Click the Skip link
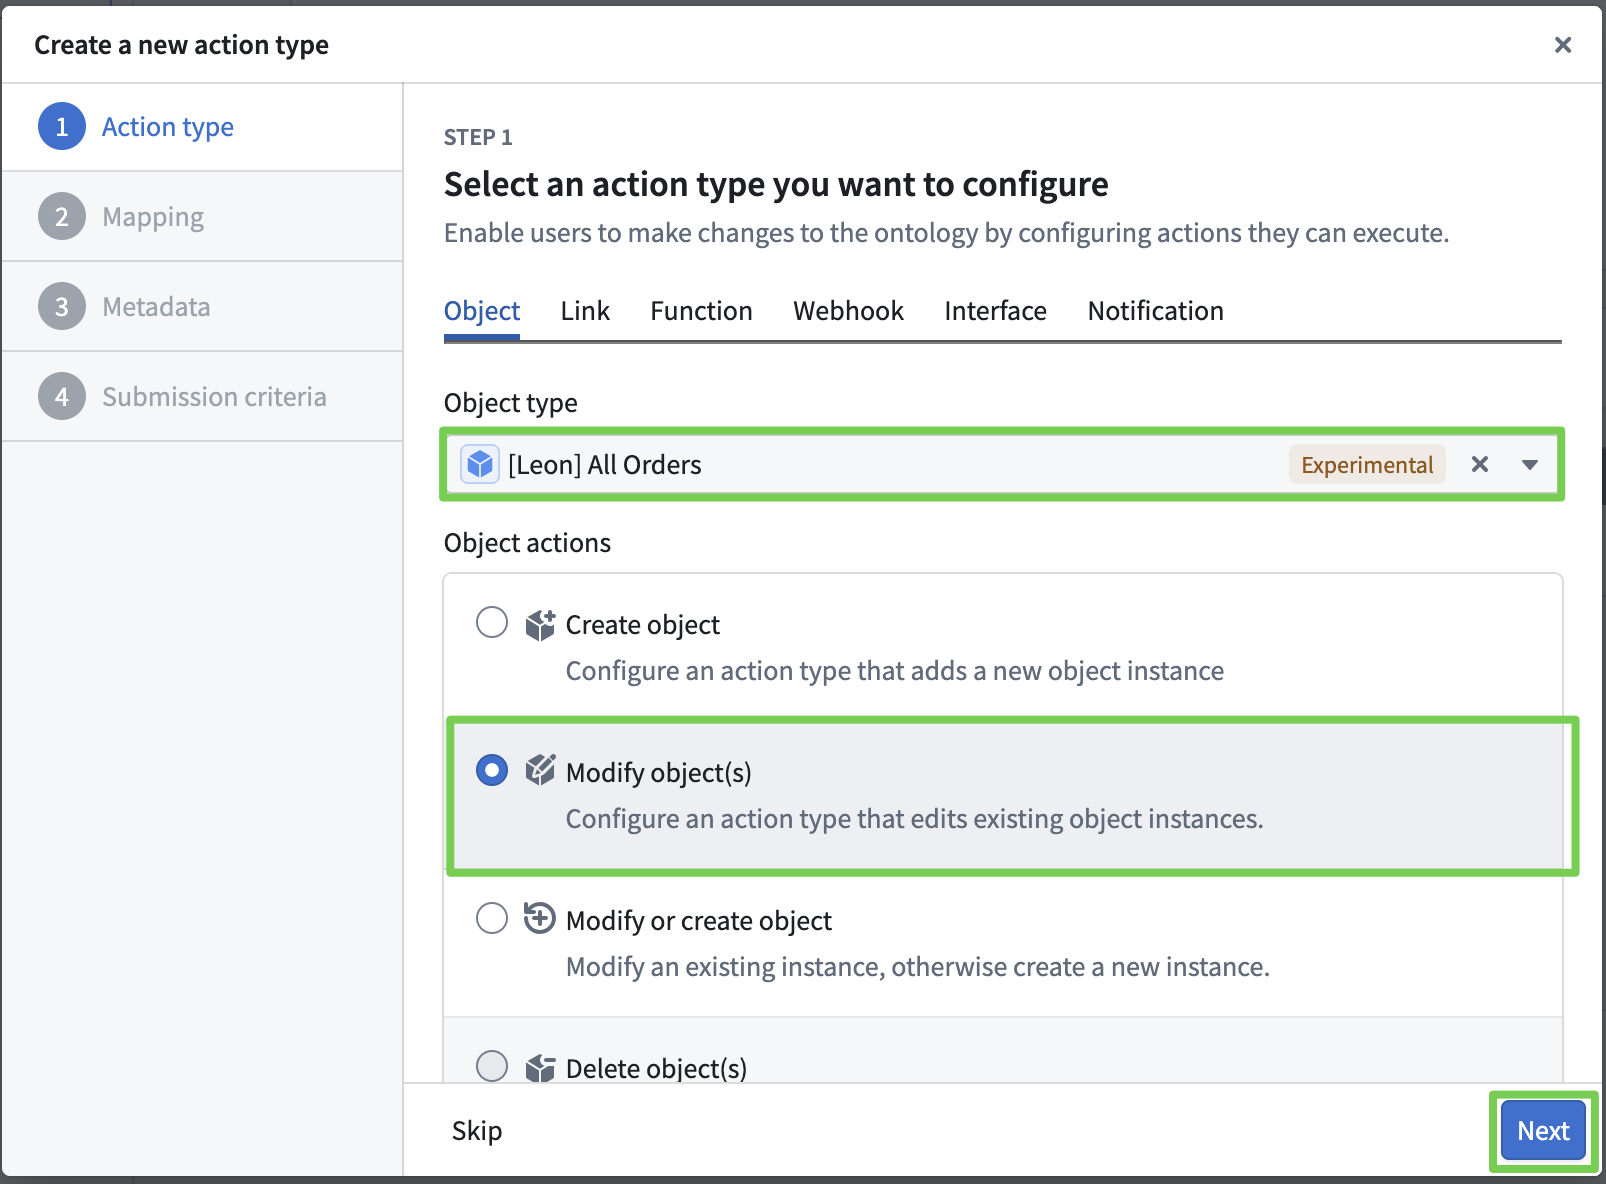 477,1131
